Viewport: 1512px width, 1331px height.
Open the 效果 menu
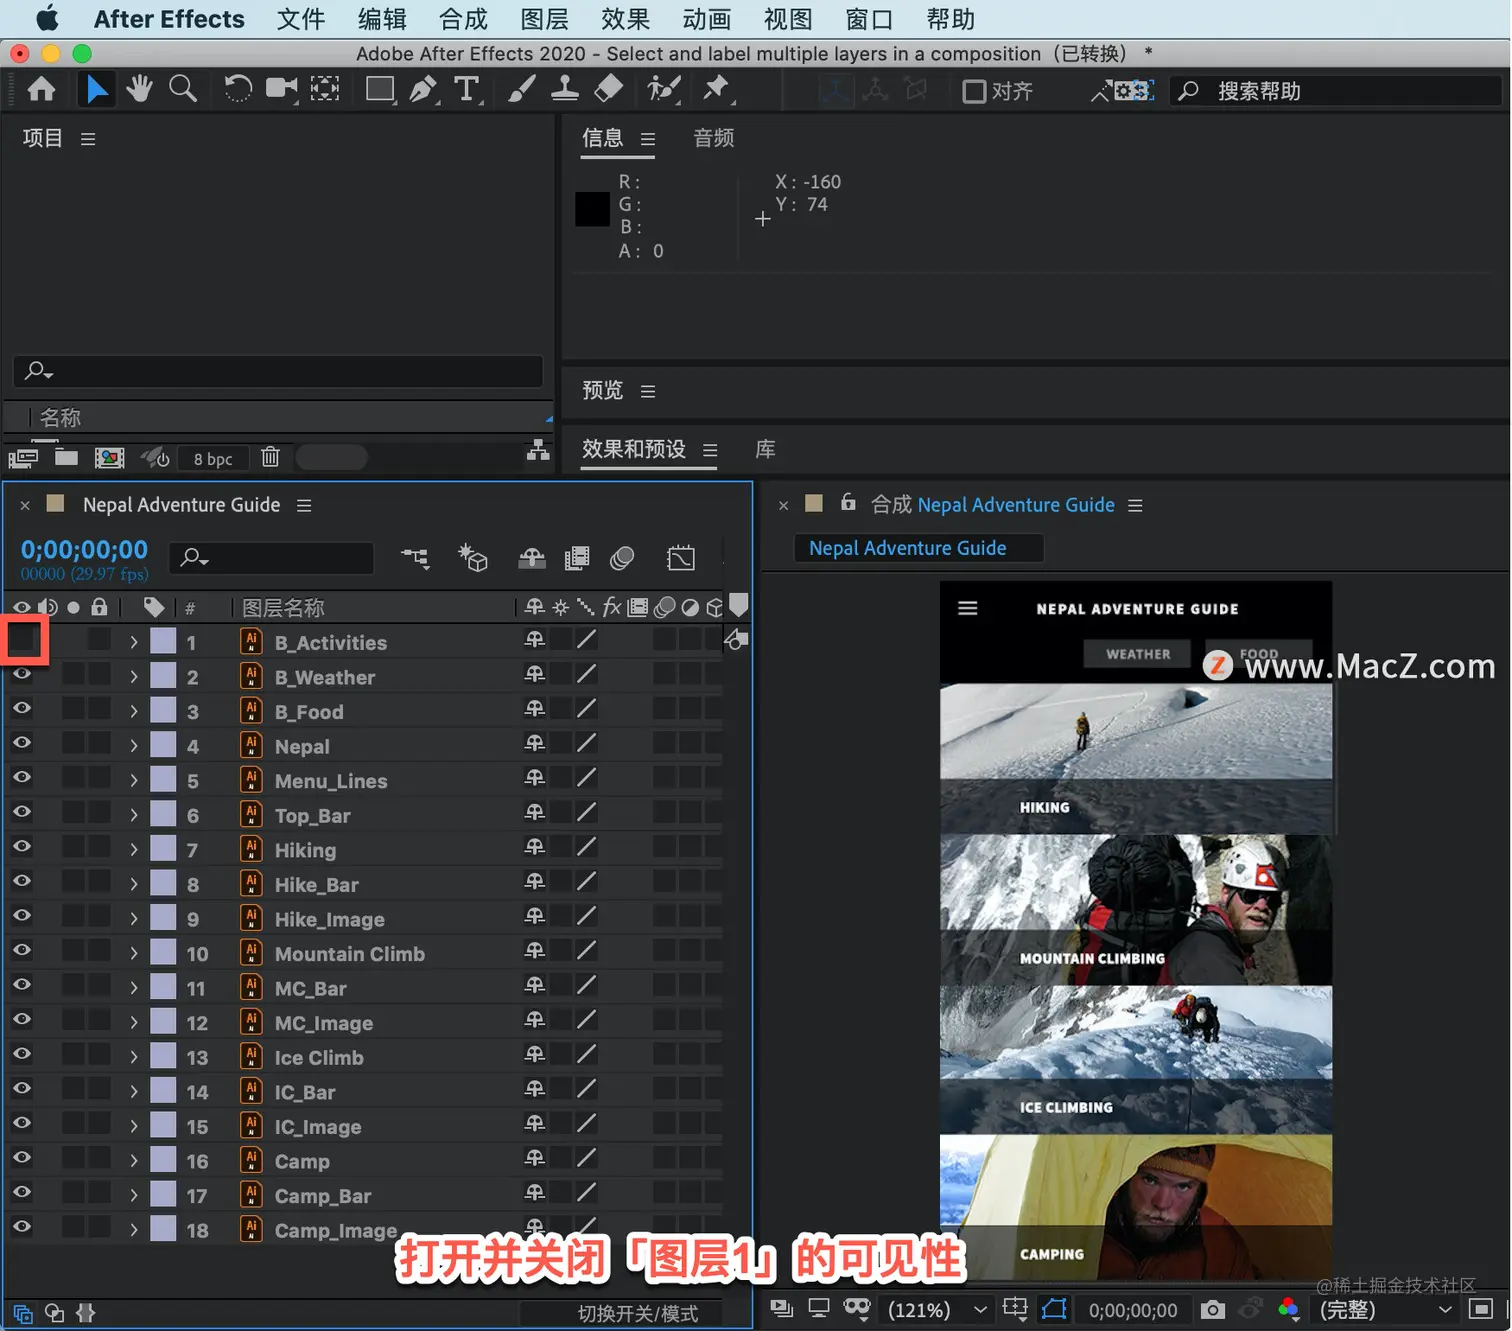click(x=626, y=19)
